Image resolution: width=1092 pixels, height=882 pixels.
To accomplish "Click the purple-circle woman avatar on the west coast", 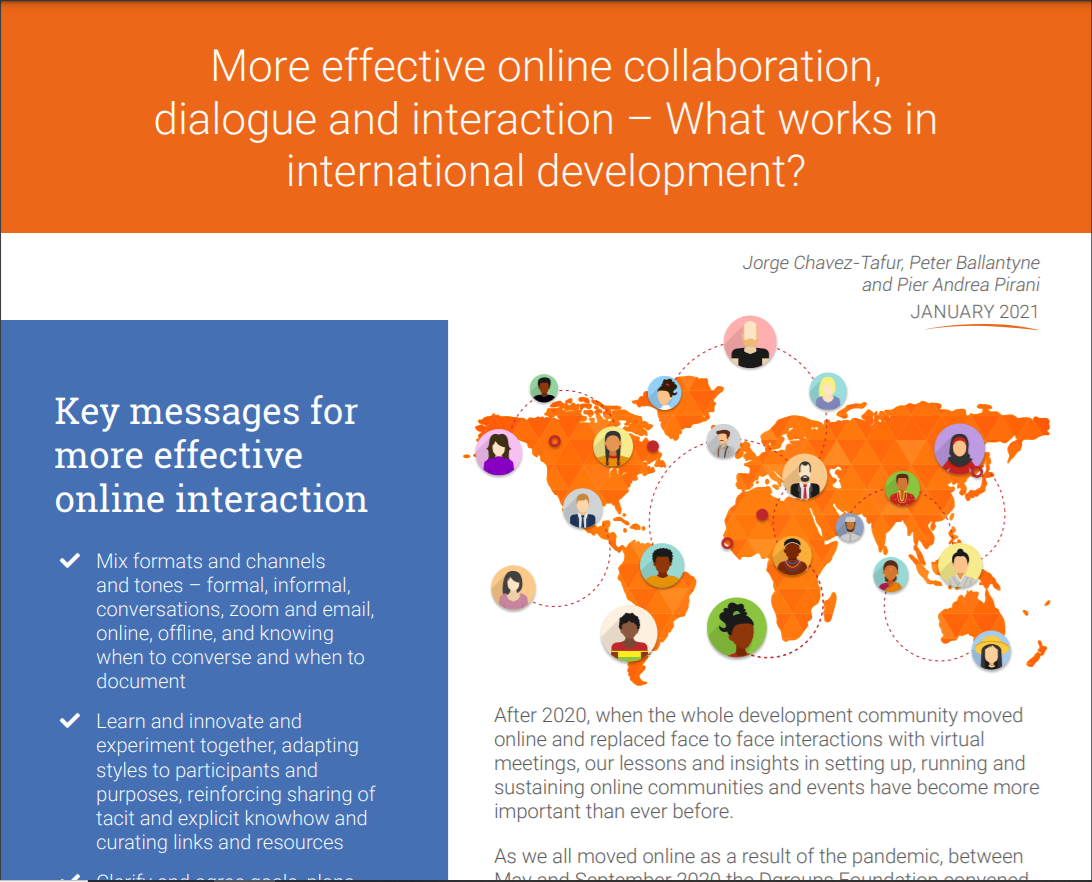I will tap(497, 452).
